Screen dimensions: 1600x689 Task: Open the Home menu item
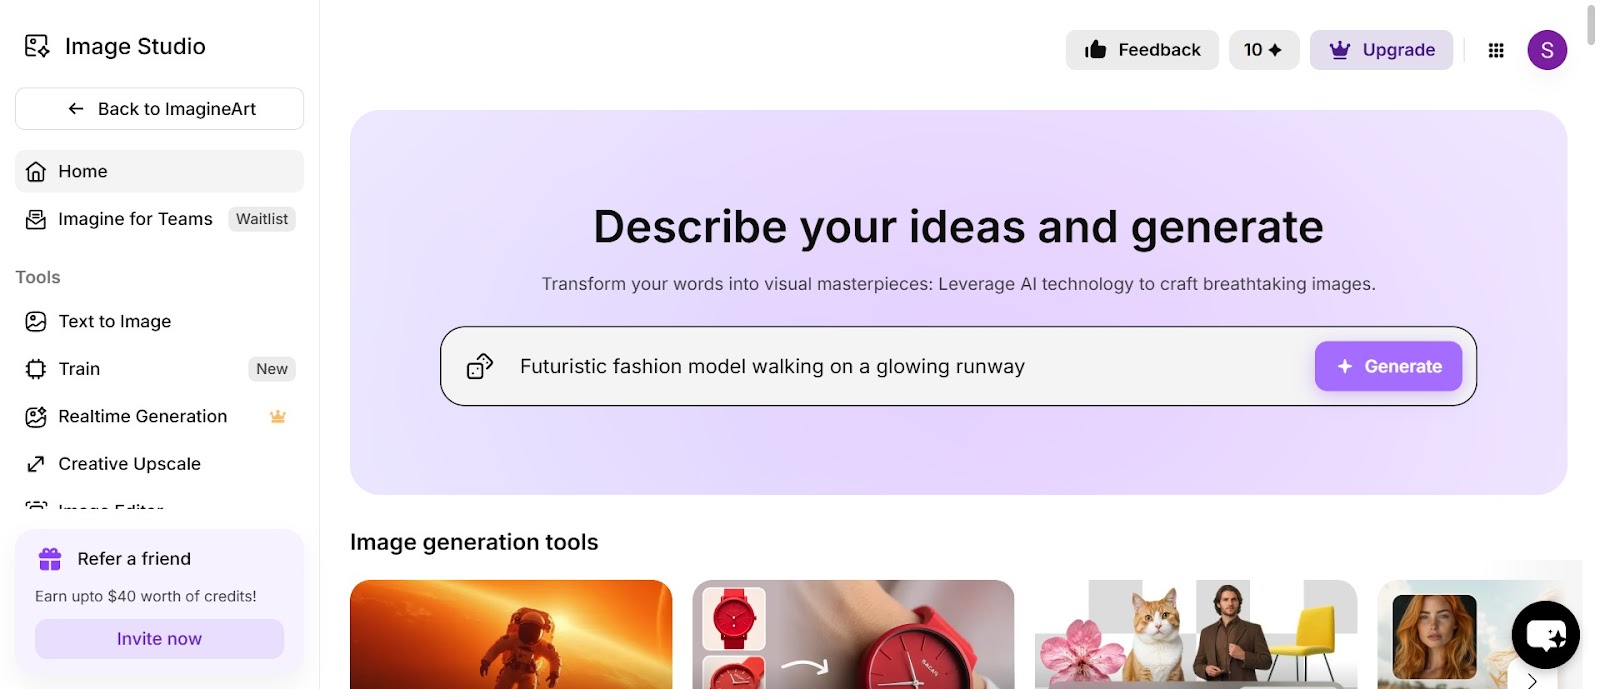click(159, 171)
